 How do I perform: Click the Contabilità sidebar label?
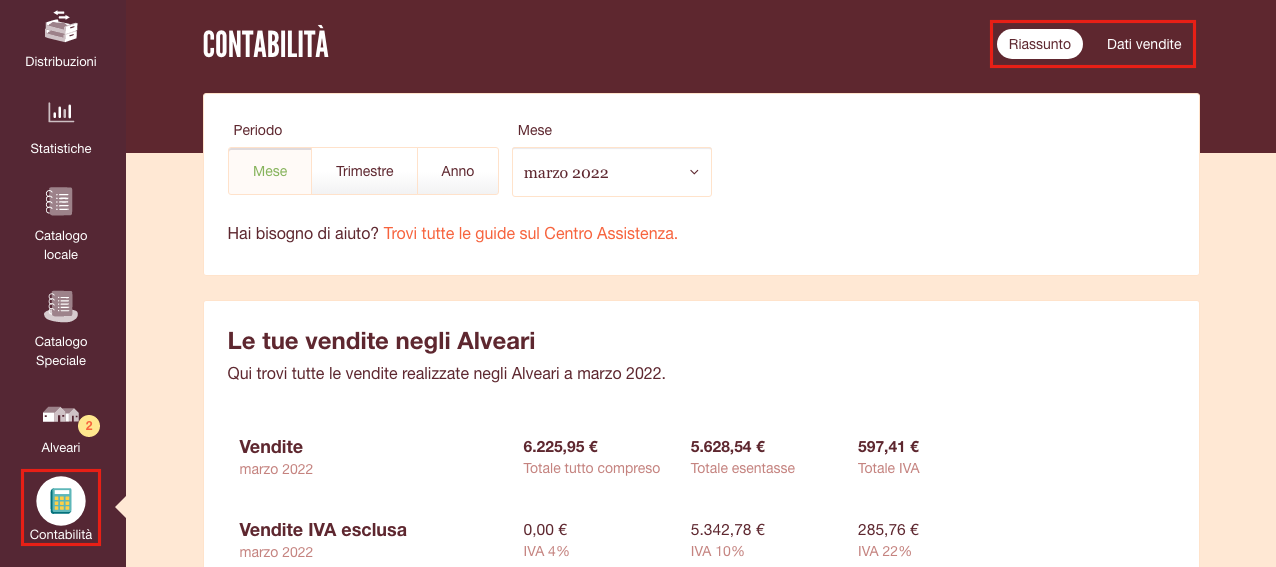pos(61,535)
